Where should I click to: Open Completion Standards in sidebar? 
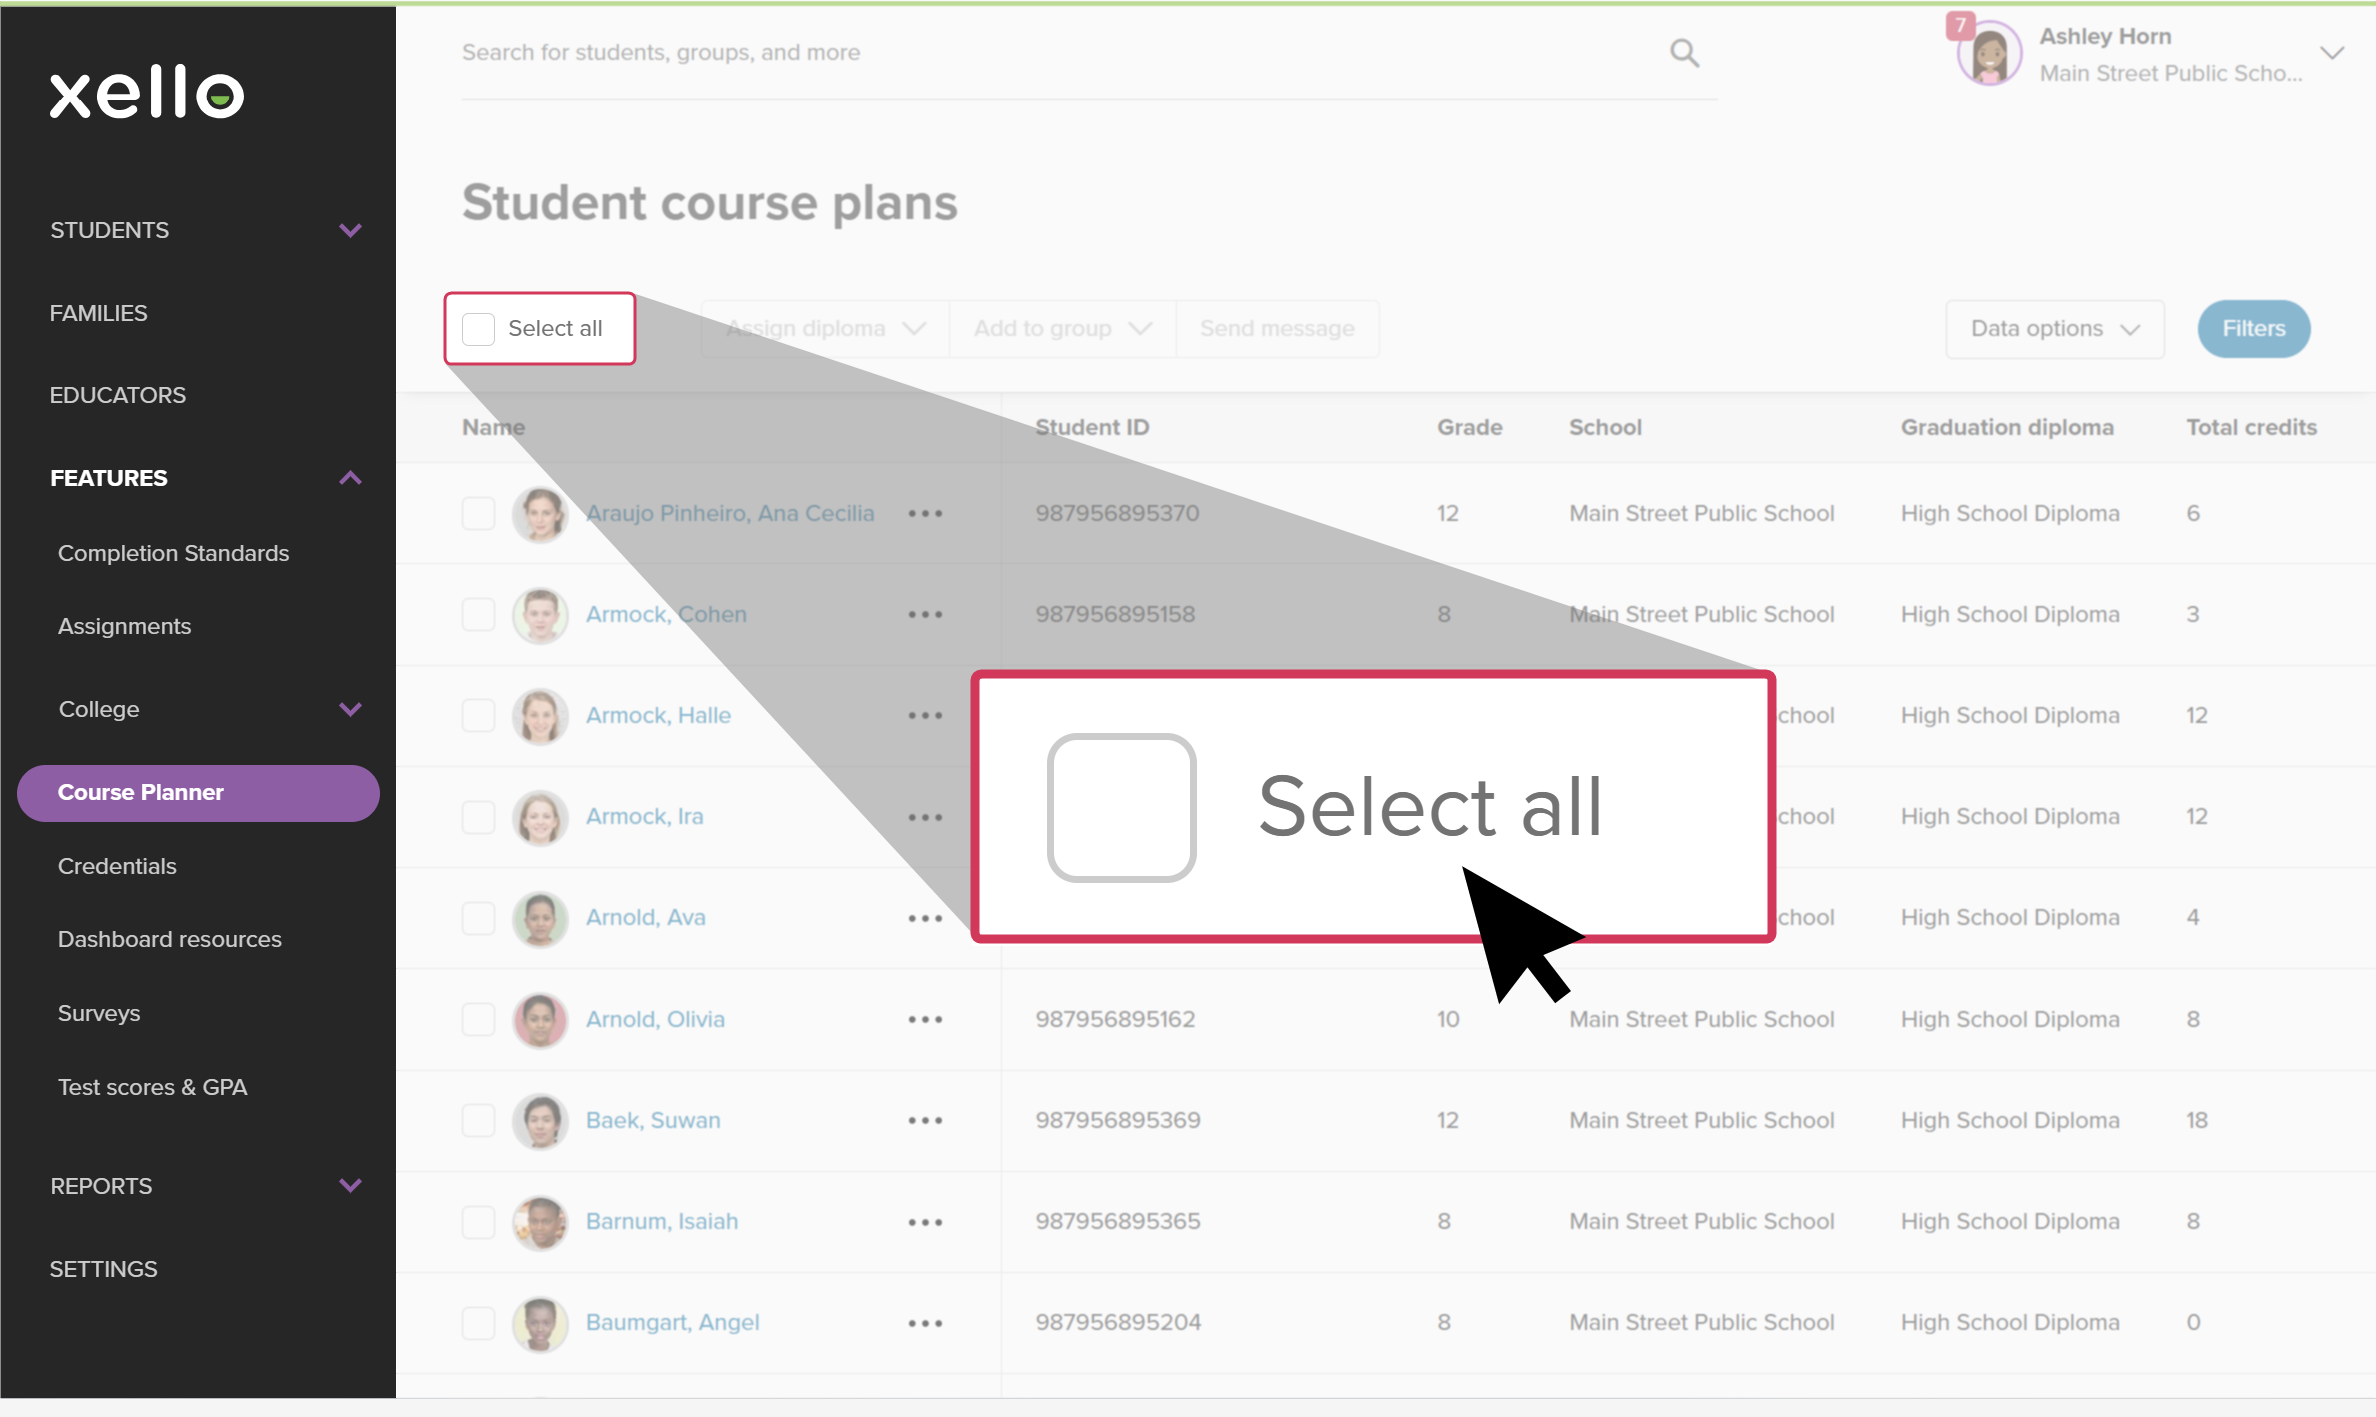pos(173,553)
